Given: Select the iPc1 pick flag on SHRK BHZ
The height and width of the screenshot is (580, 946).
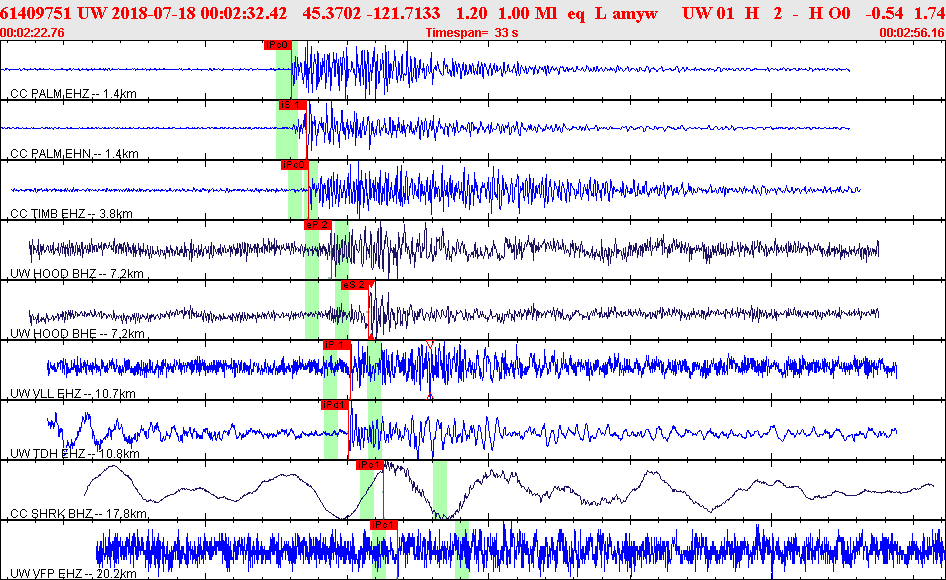Looking at the screenshot, I should coord(369,465).
